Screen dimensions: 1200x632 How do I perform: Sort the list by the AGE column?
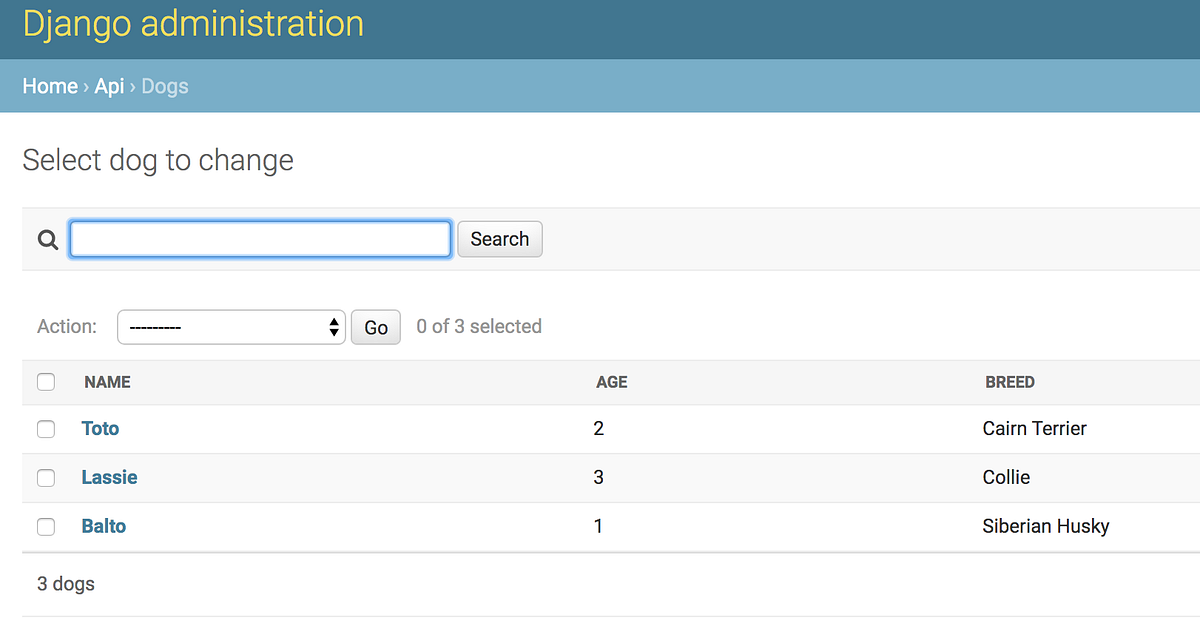point(611,382)
